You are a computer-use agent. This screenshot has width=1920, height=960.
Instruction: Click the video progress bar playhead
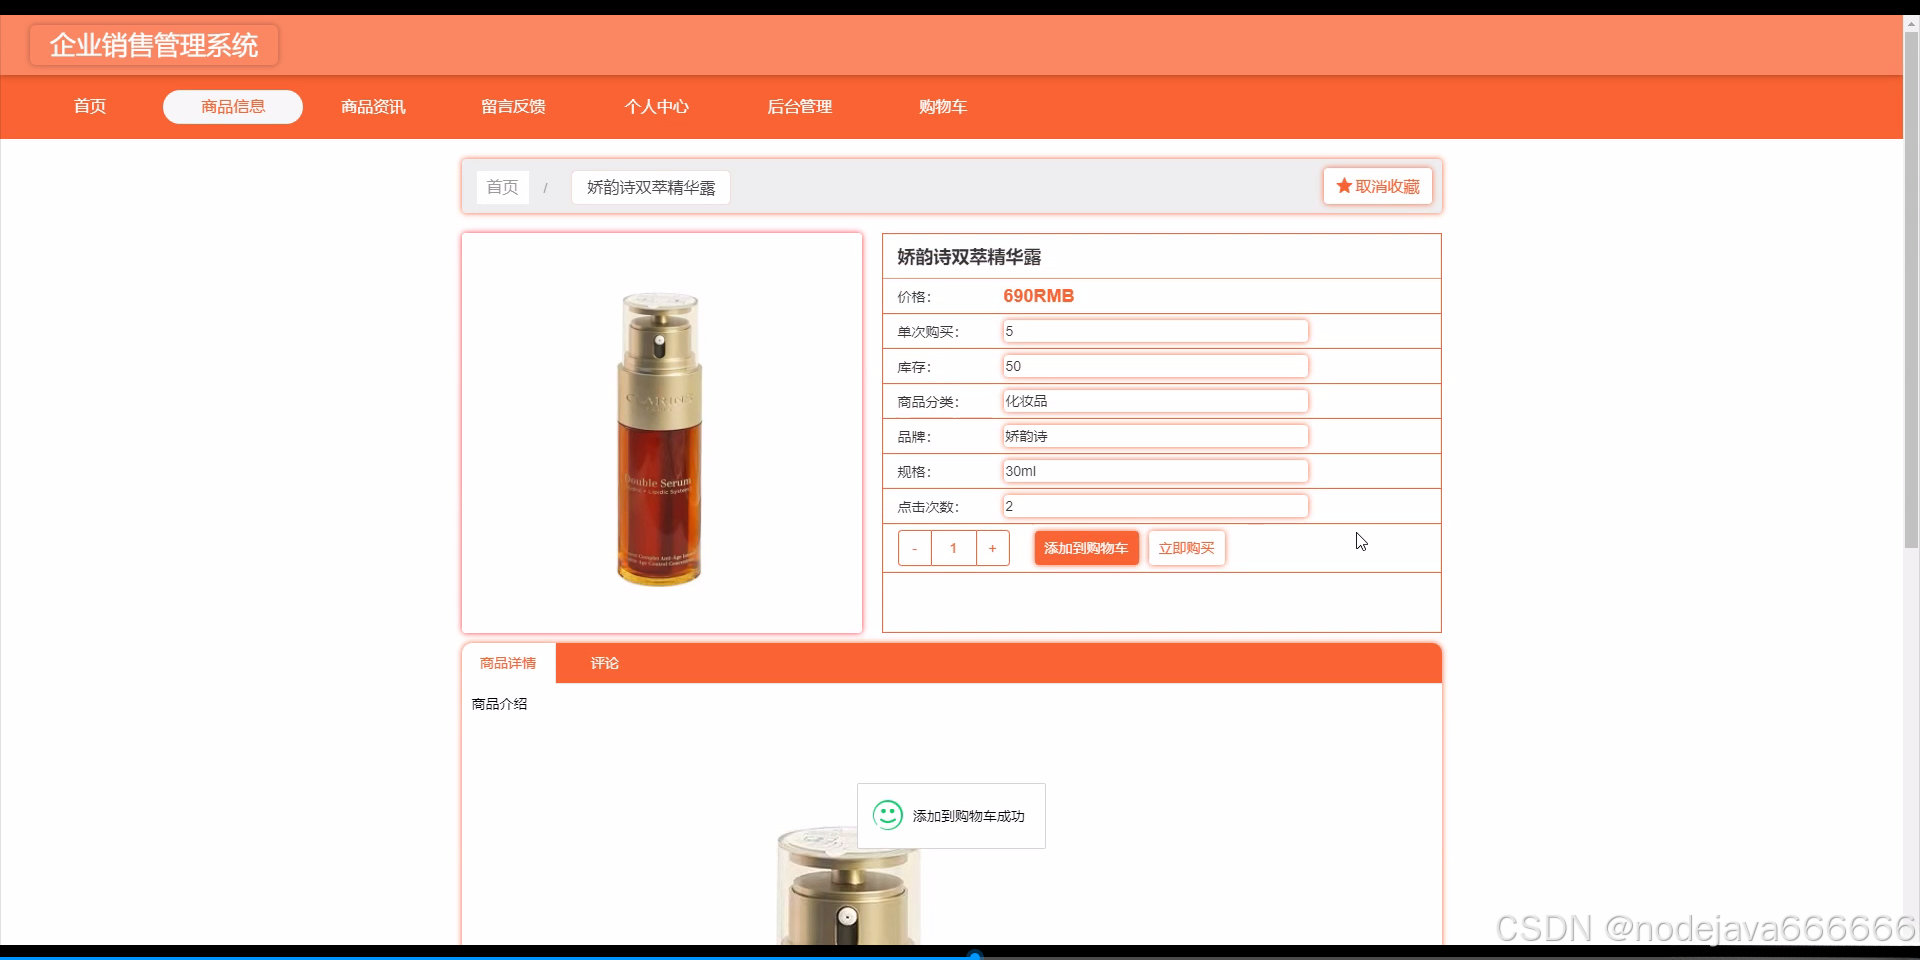tap(974, 956)
